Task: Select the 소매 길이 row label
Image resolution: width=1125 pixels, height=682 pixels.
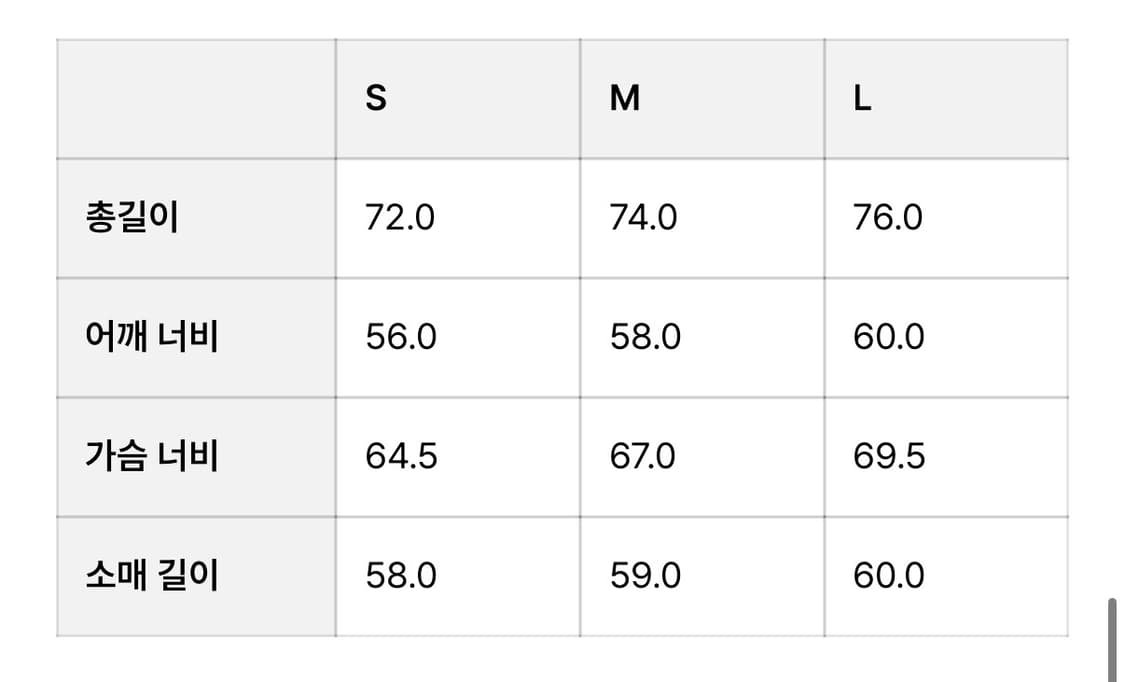Action: tap(152, 576)
